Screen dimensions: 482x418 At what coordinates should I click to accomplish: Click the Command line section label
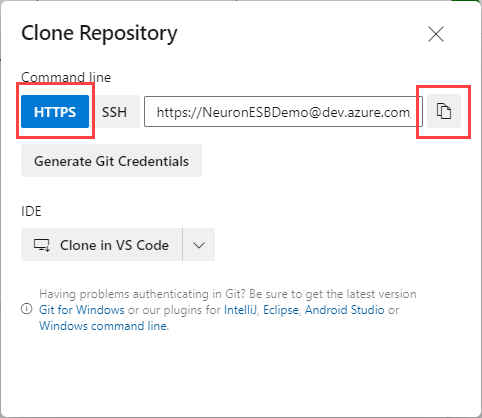click(x=66, y=77)
